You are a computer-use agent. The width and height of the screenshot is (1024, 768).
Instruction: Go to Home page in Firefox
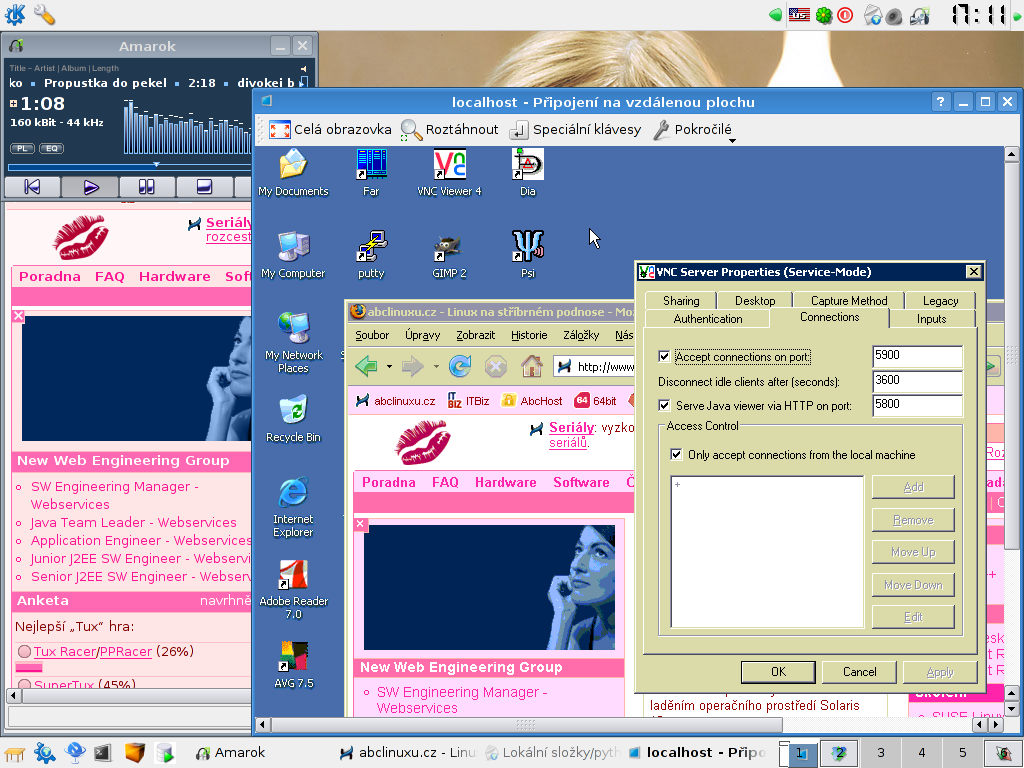pos(532,366)
